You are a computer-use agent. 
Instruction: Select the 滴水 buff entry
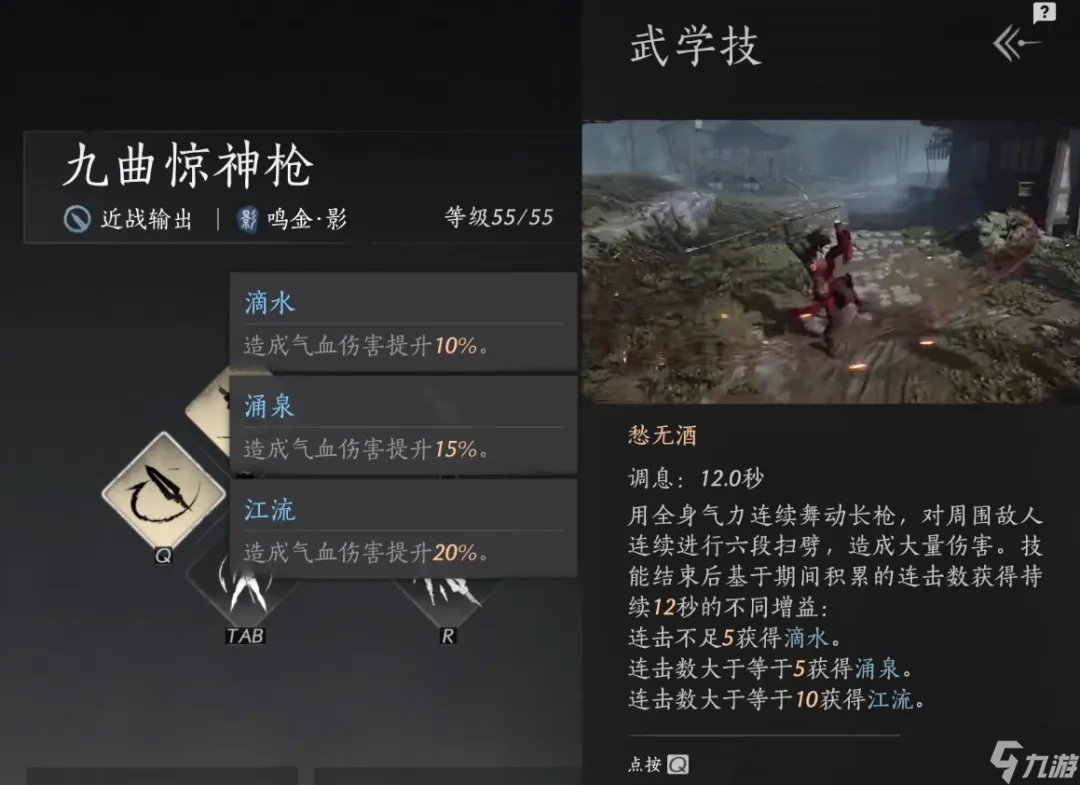click(404, 322)
